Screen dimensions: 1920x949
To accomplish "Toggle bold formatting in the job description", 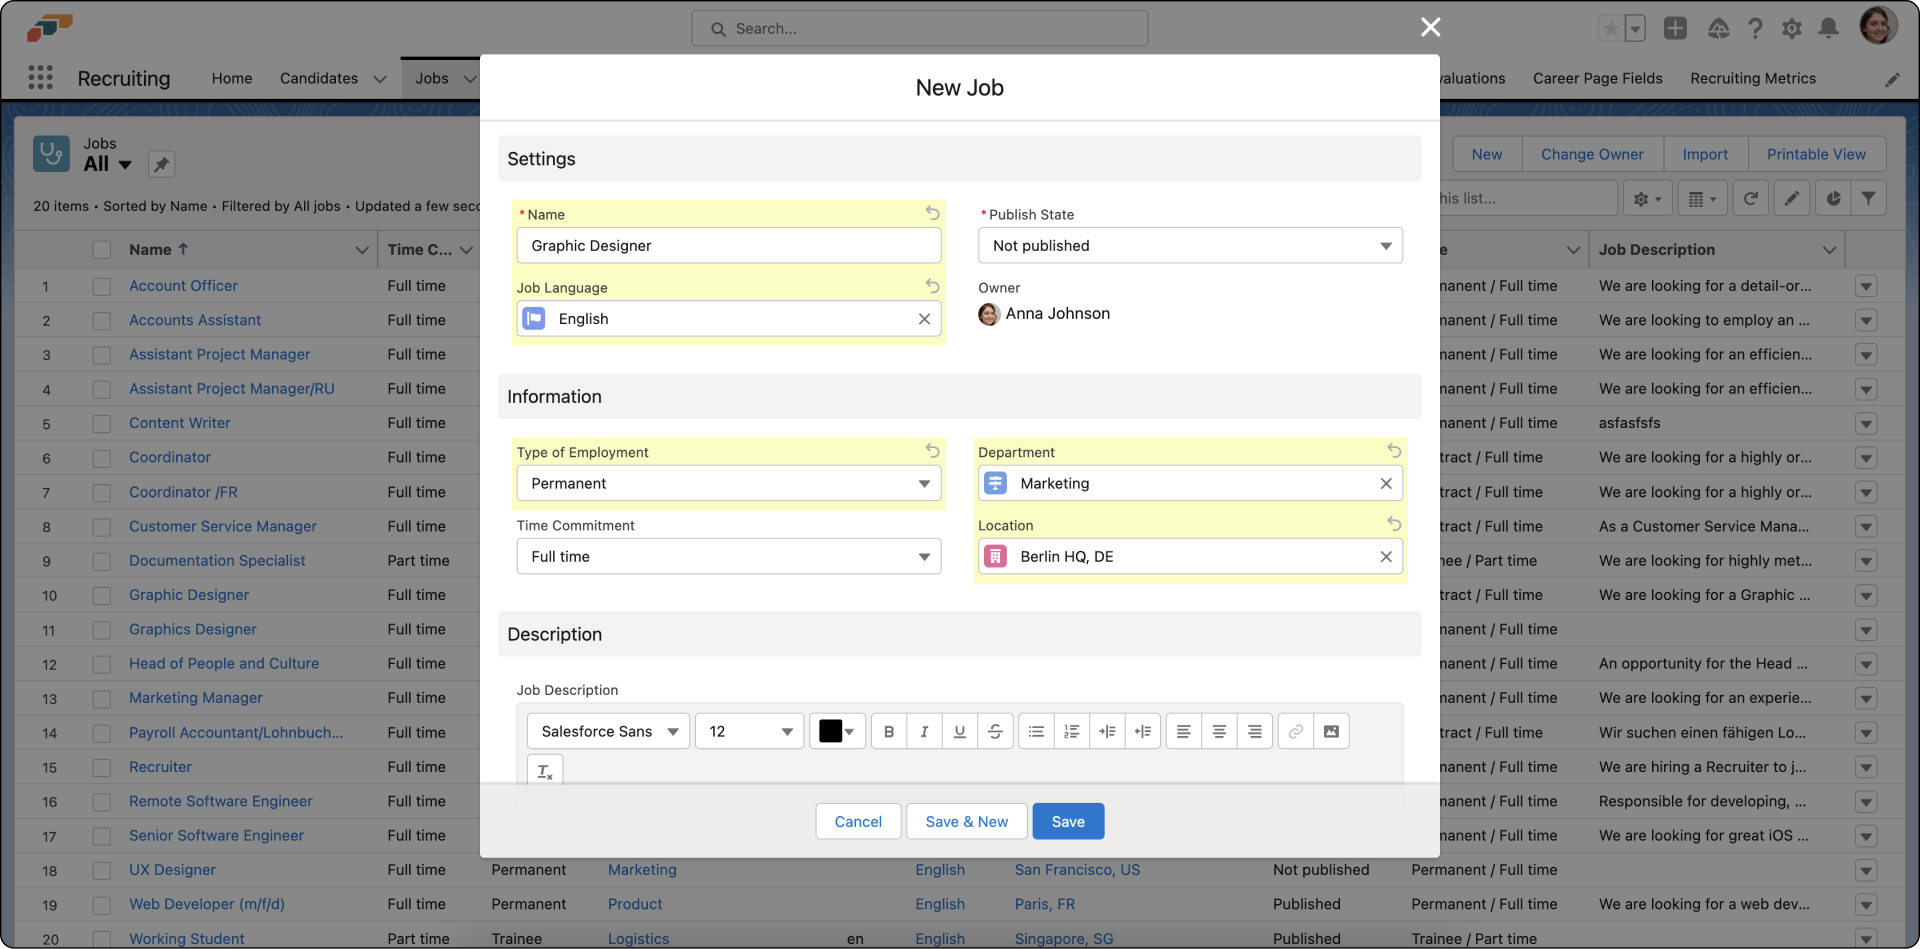I will tap(888, 731).
